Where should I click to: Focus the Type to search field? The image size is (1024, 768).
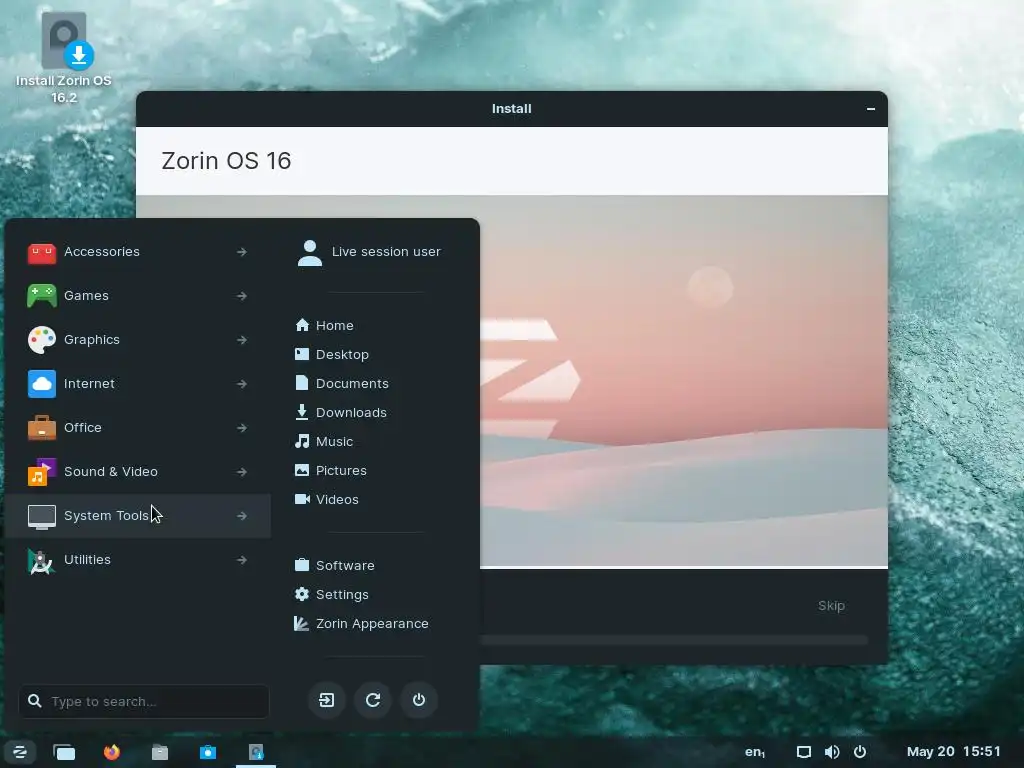144,701
